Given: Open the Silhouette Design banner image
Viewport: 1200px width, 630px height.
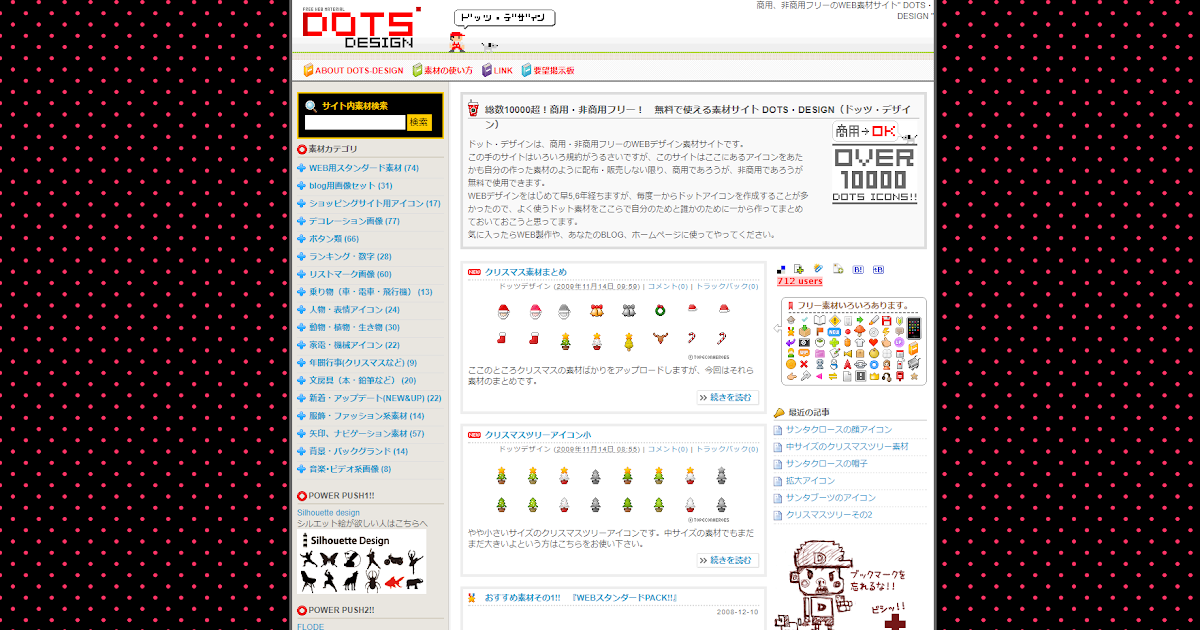Looking at the screenshot, I should tap(361, 562).
